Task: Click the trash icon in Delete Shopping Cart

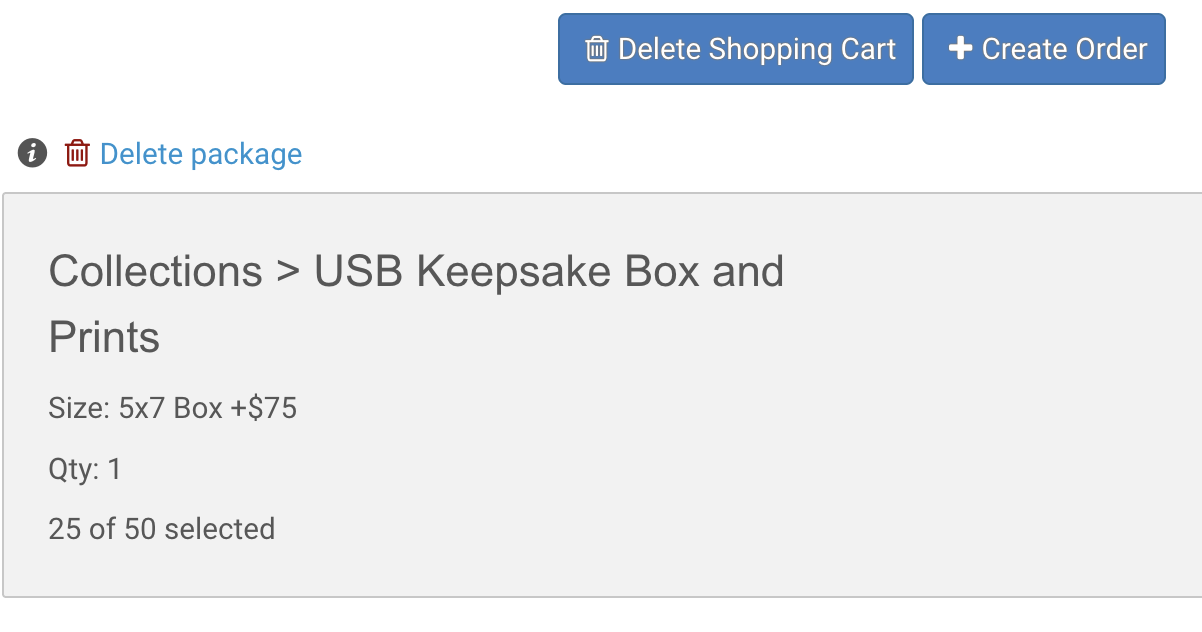Action: [x=596, y=49]
